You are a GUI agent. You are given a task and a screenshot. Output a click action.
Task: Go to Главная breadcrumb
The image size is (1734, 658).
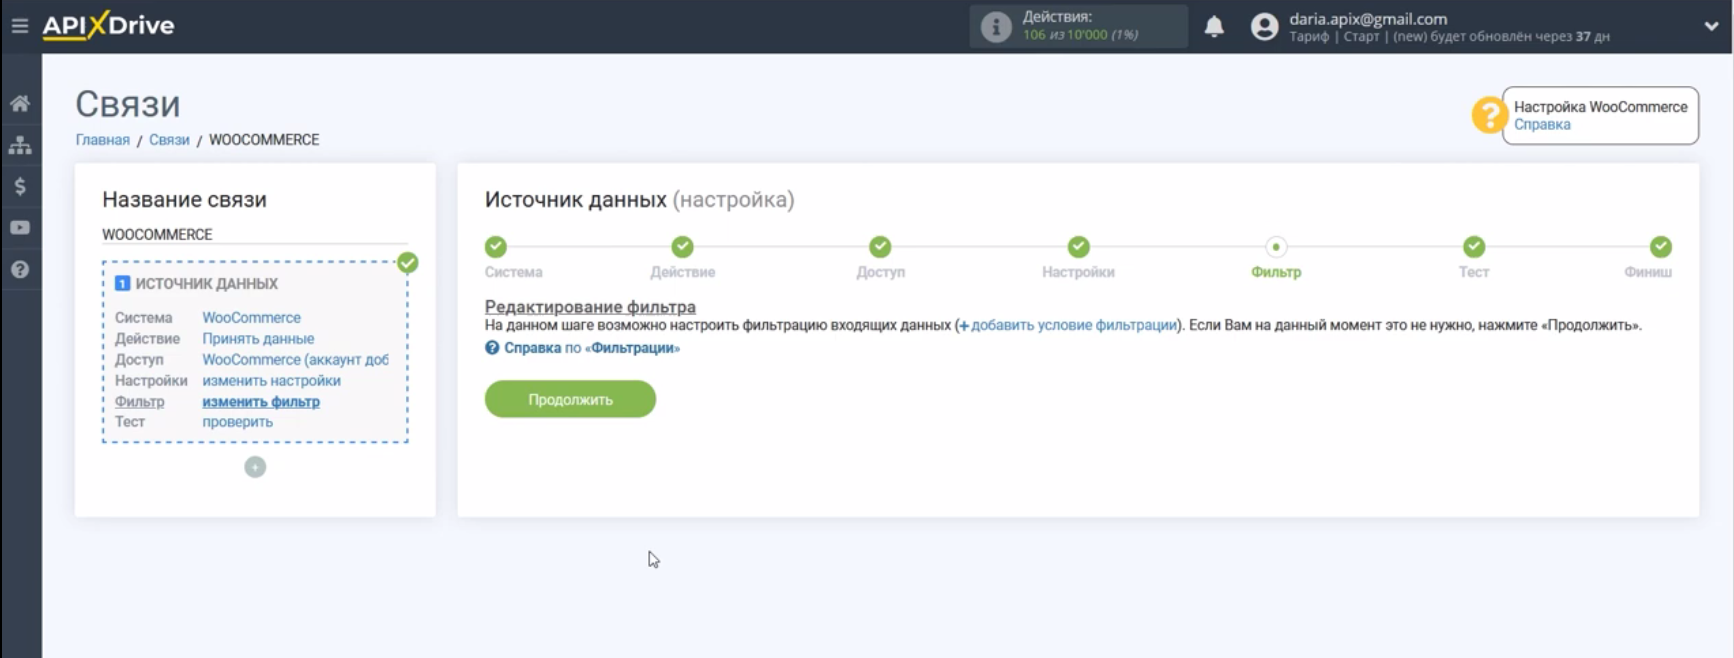[x=103, y=140]
